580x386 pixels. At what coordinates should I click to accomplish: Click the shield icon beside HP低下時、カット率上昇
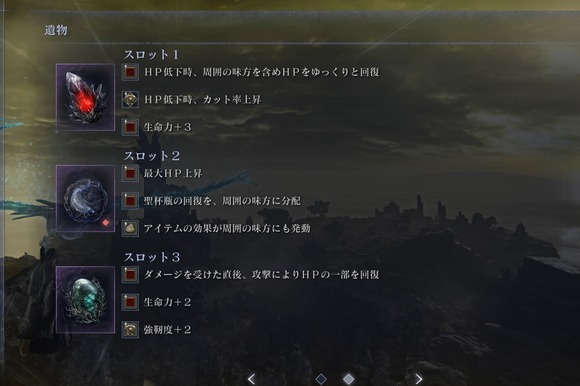[130, 99]
